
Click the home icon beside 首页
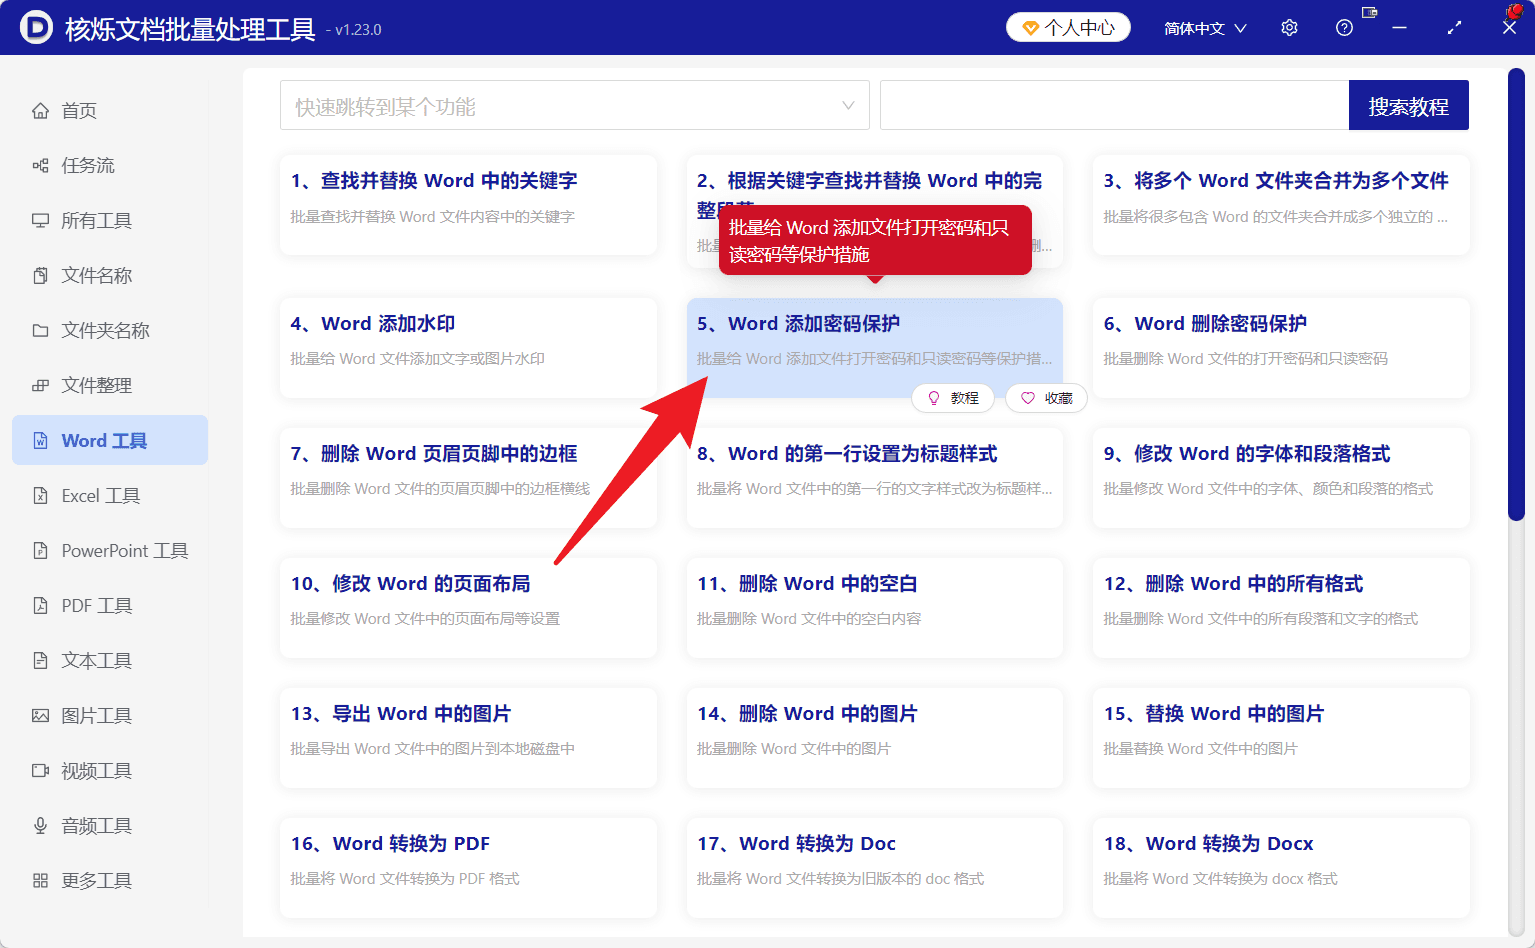tap(40, 111)
